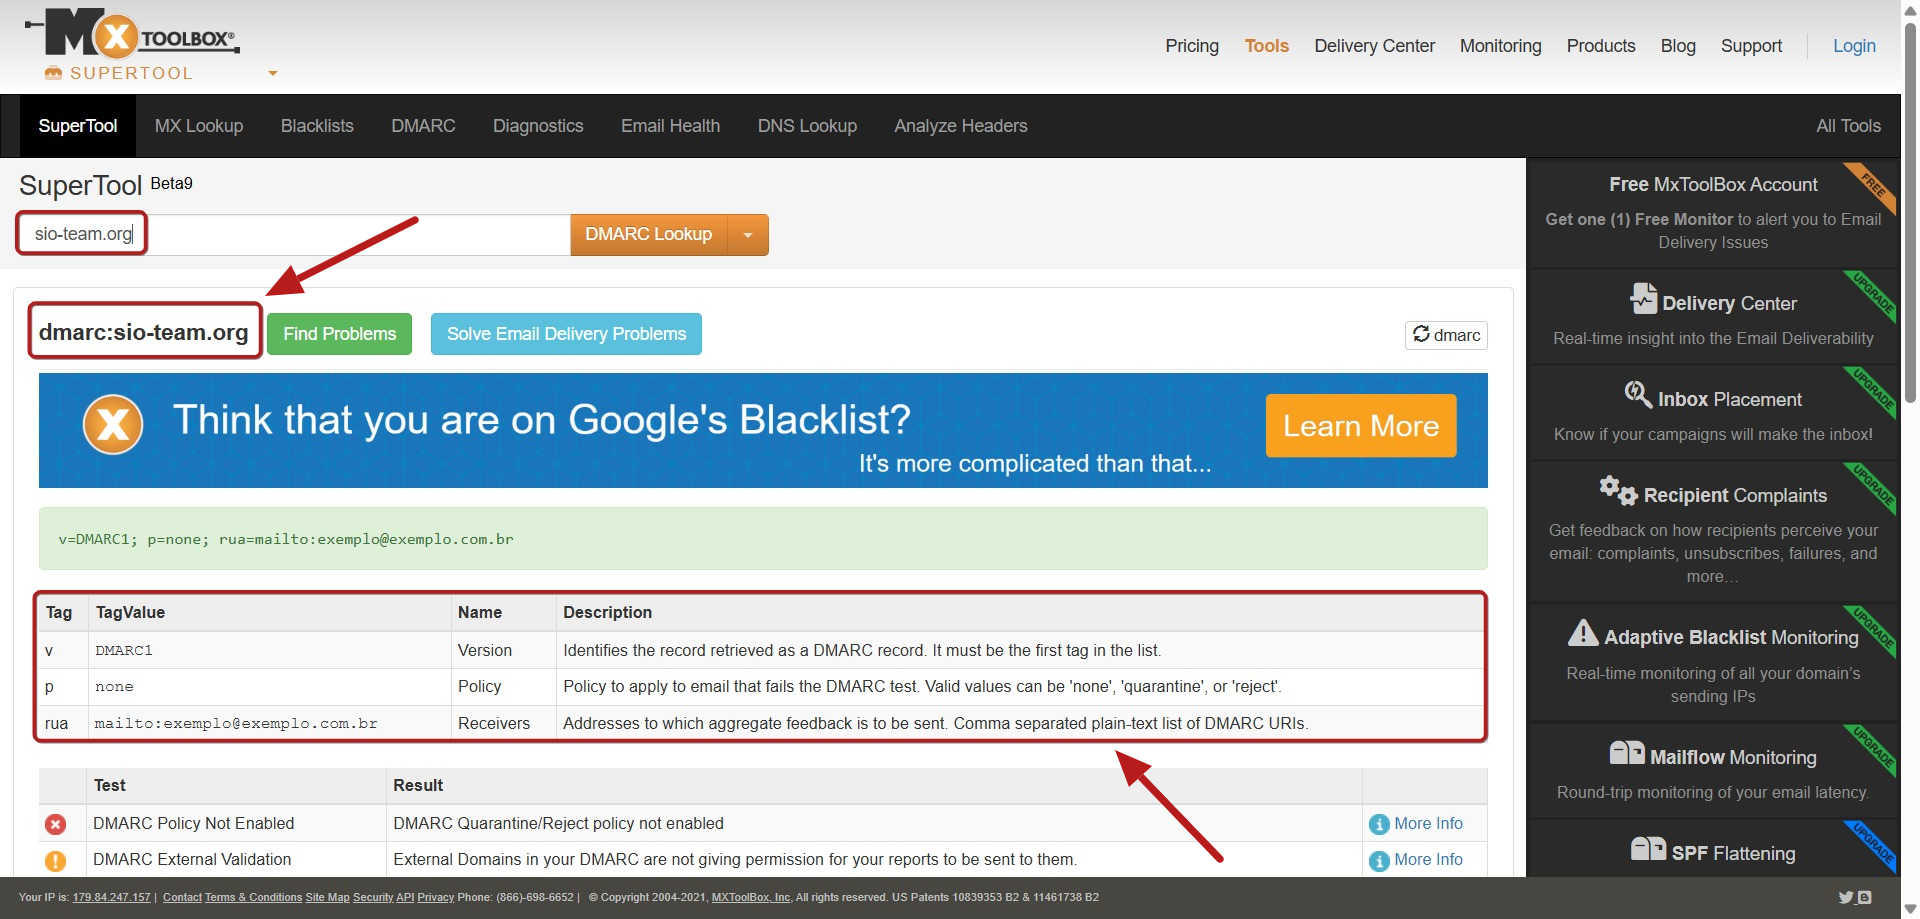This screenshot has width=1920, height=919.
Task: Click info icon beside DMARC External Validation More Info
Action: pos(1379,860)
